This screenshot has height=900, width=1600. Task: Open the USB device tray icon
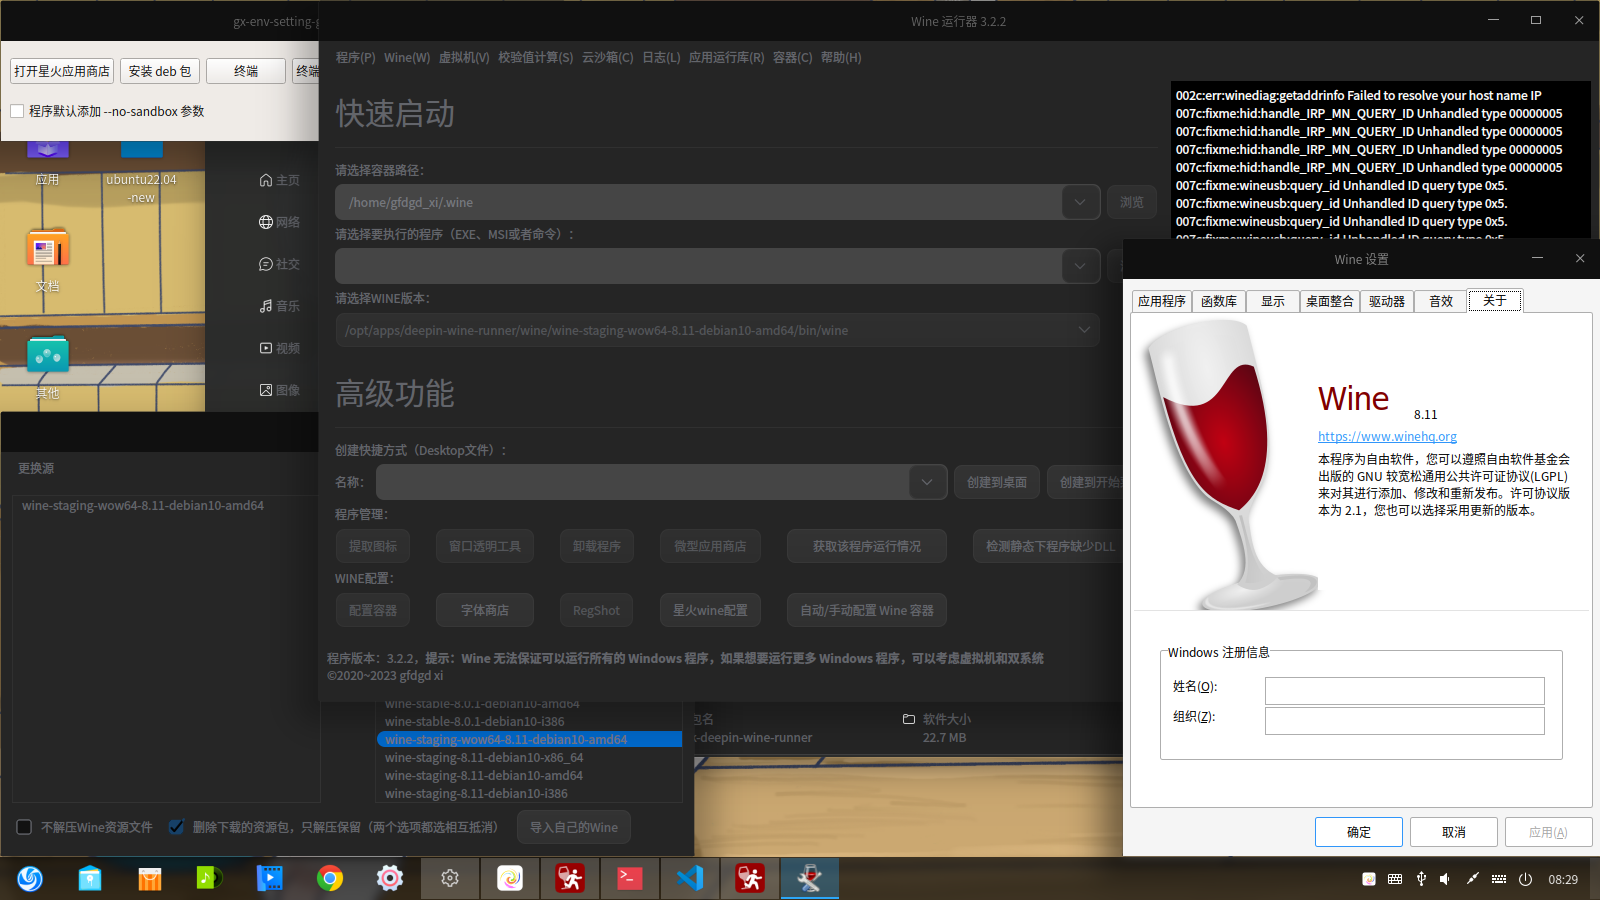point(1421,879)
